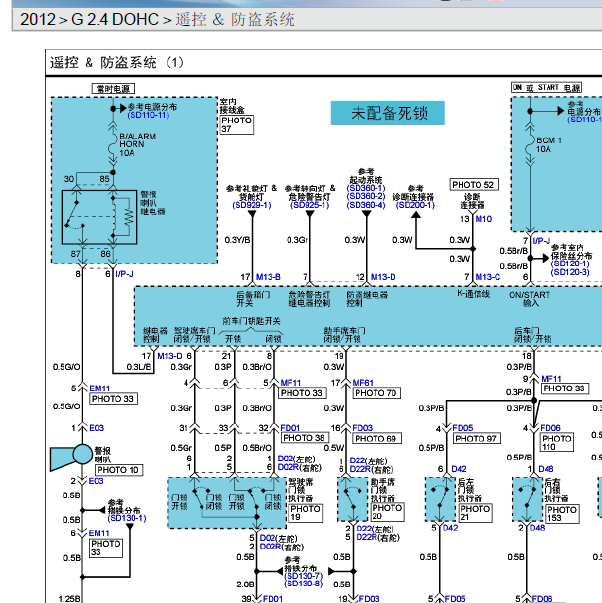Viewport: 602px width, 603px height.
Task: Select D42 connector at pin 5
Action: pyautogui.click(x=450, y=528)
